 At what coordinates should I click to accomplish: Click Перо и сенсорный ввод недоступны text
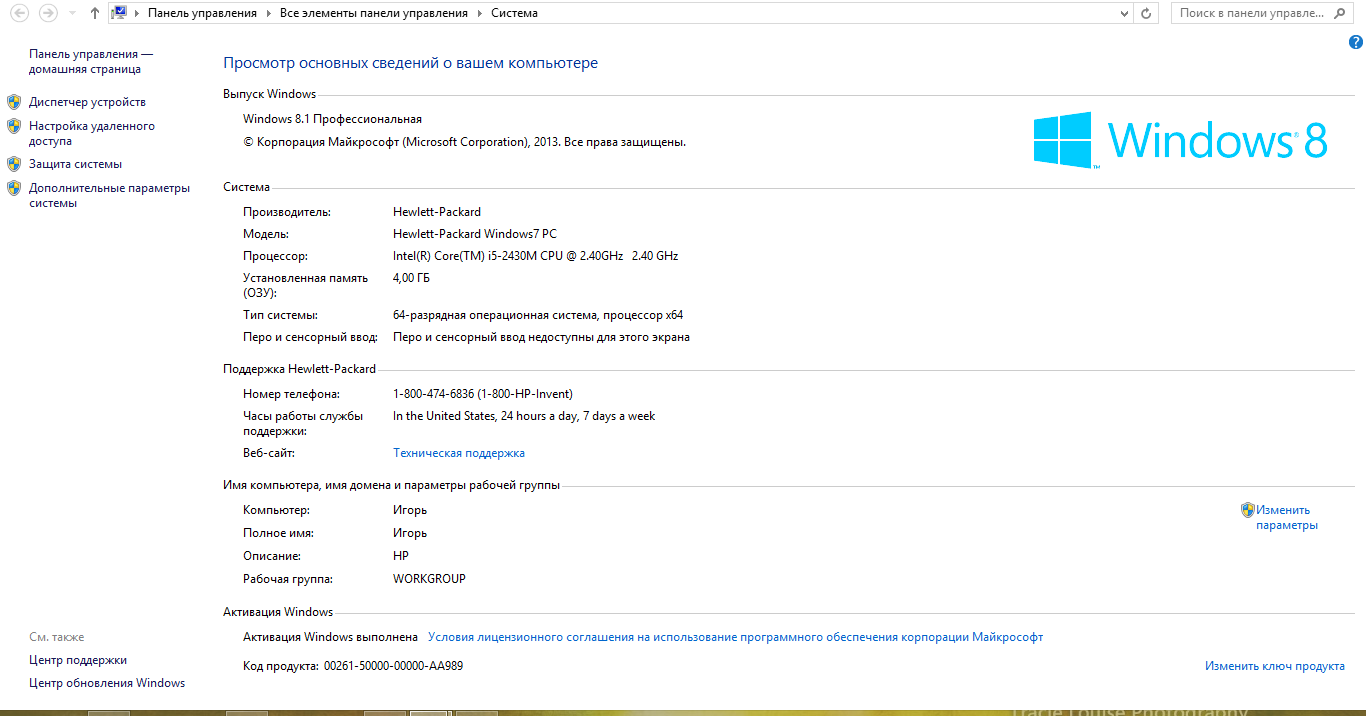click(541, 337)
